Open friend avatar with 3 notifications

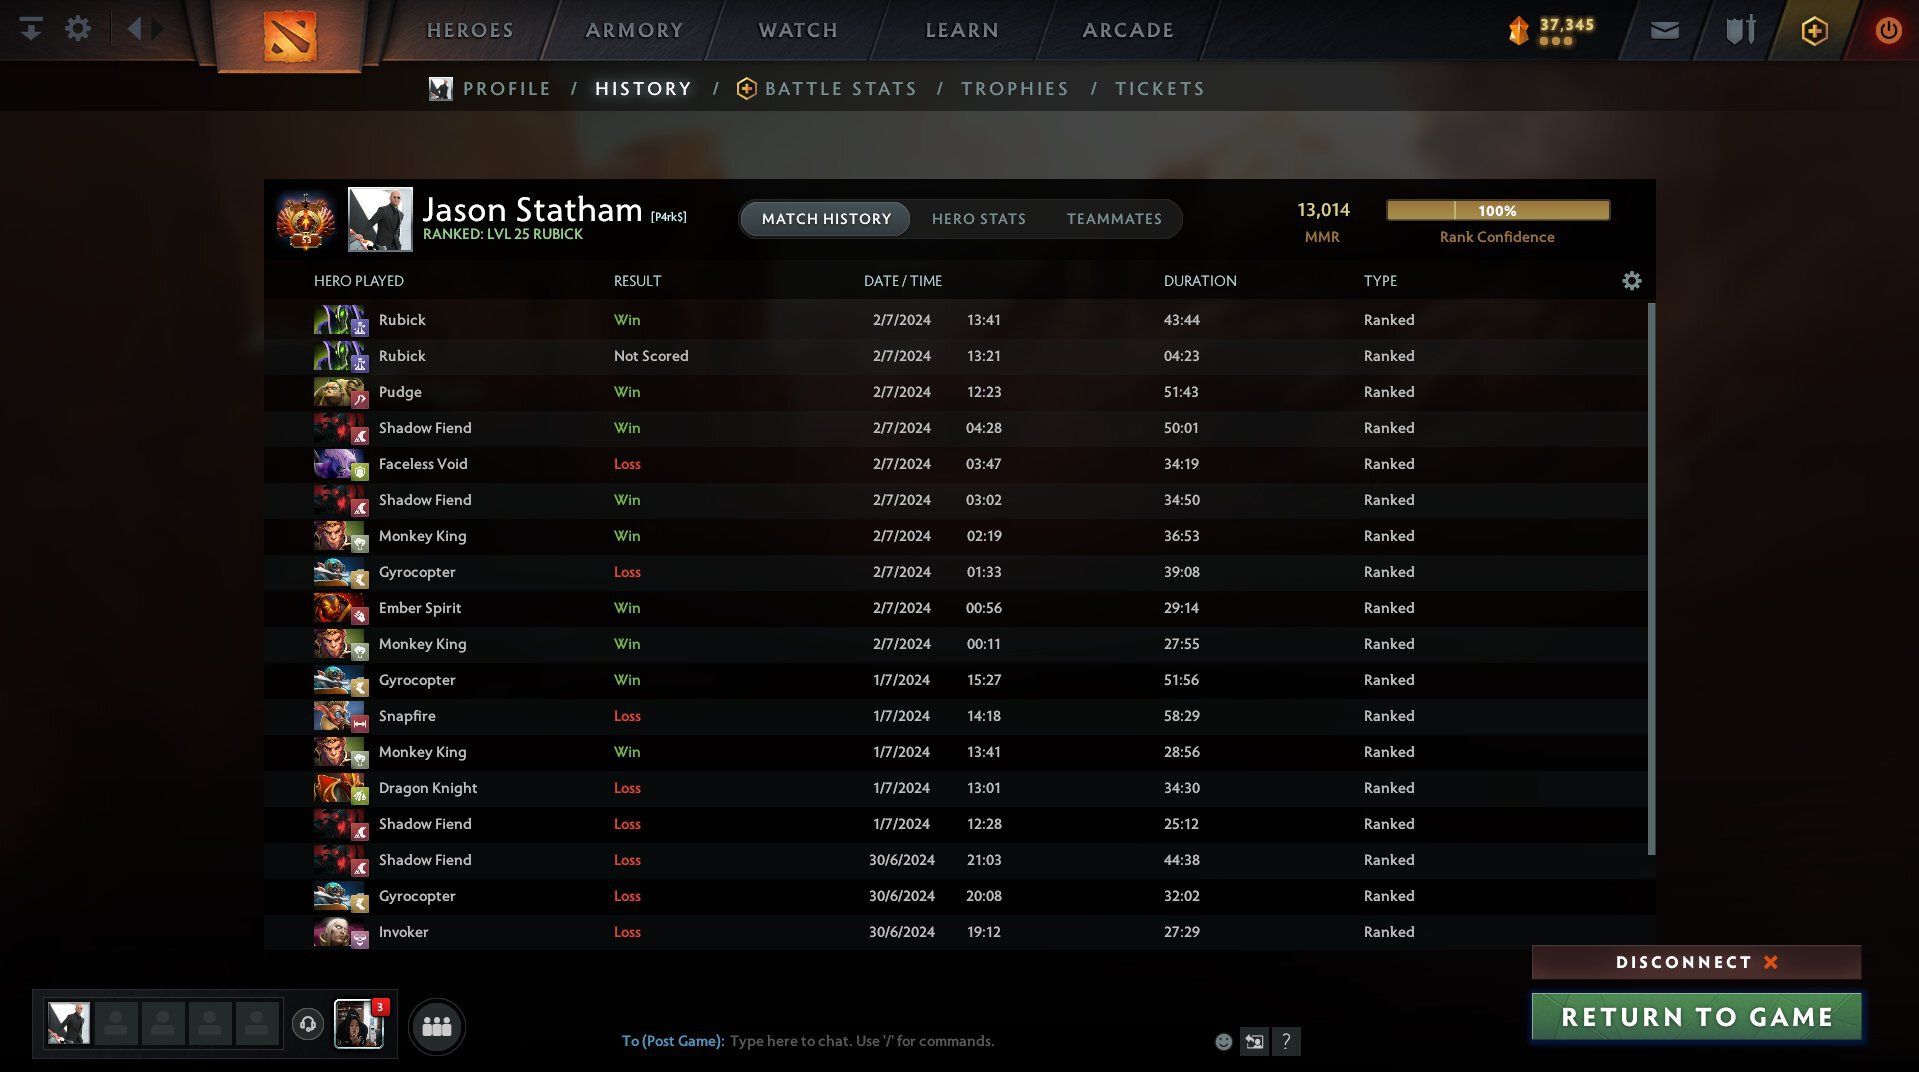coord(359,1024)
